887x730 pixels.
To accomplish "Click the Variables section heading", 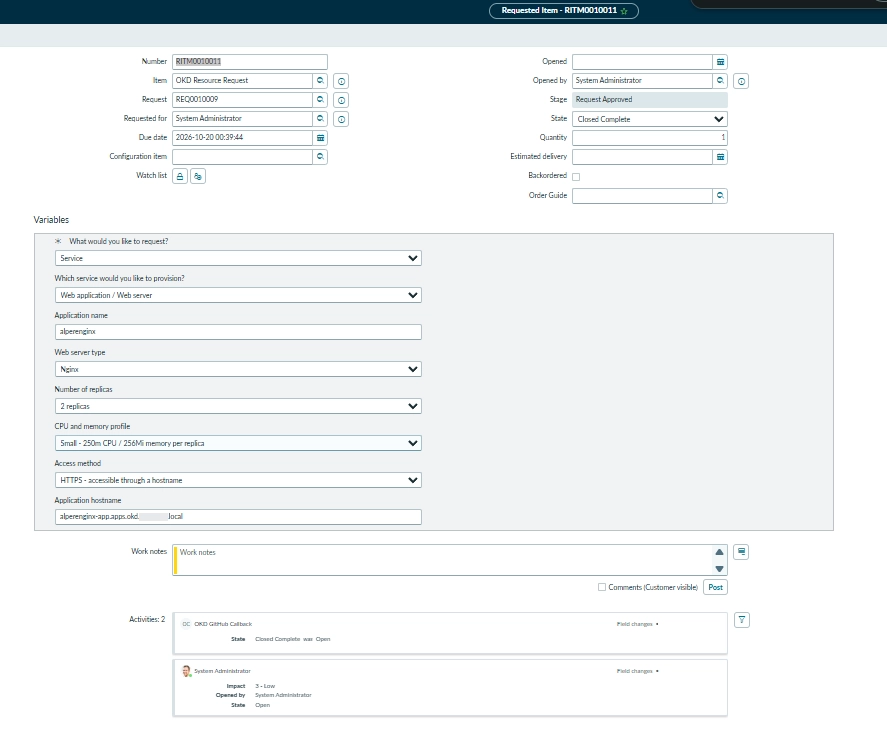I will click(x=51, y=220).
